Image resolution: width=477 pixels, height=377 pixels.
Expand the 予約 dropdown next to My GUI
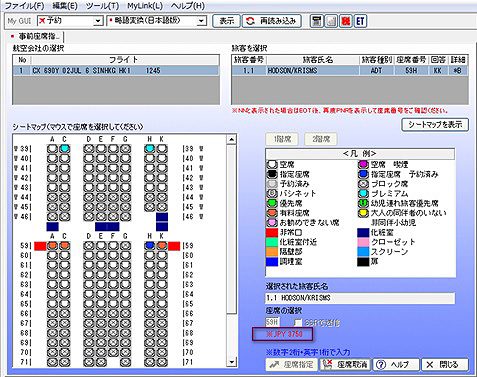click(97, 21)
